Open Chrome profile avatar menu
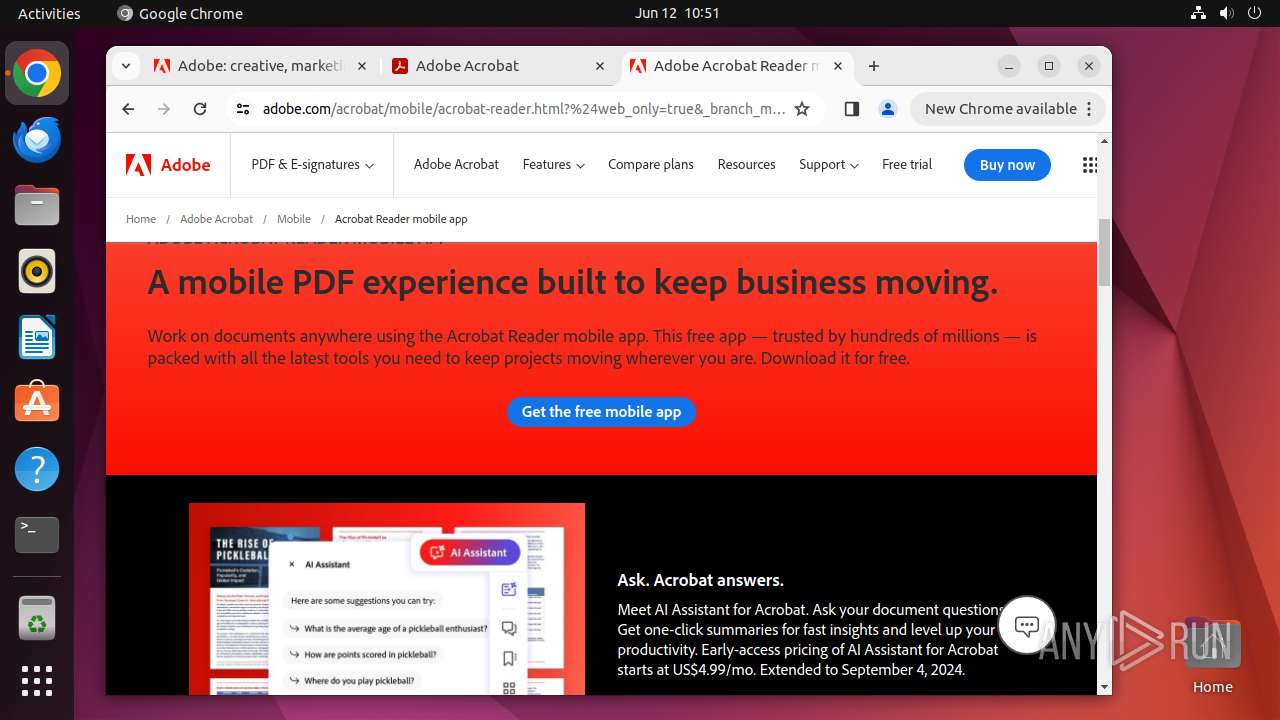1280x720 pixels. [x=887, y=109]
